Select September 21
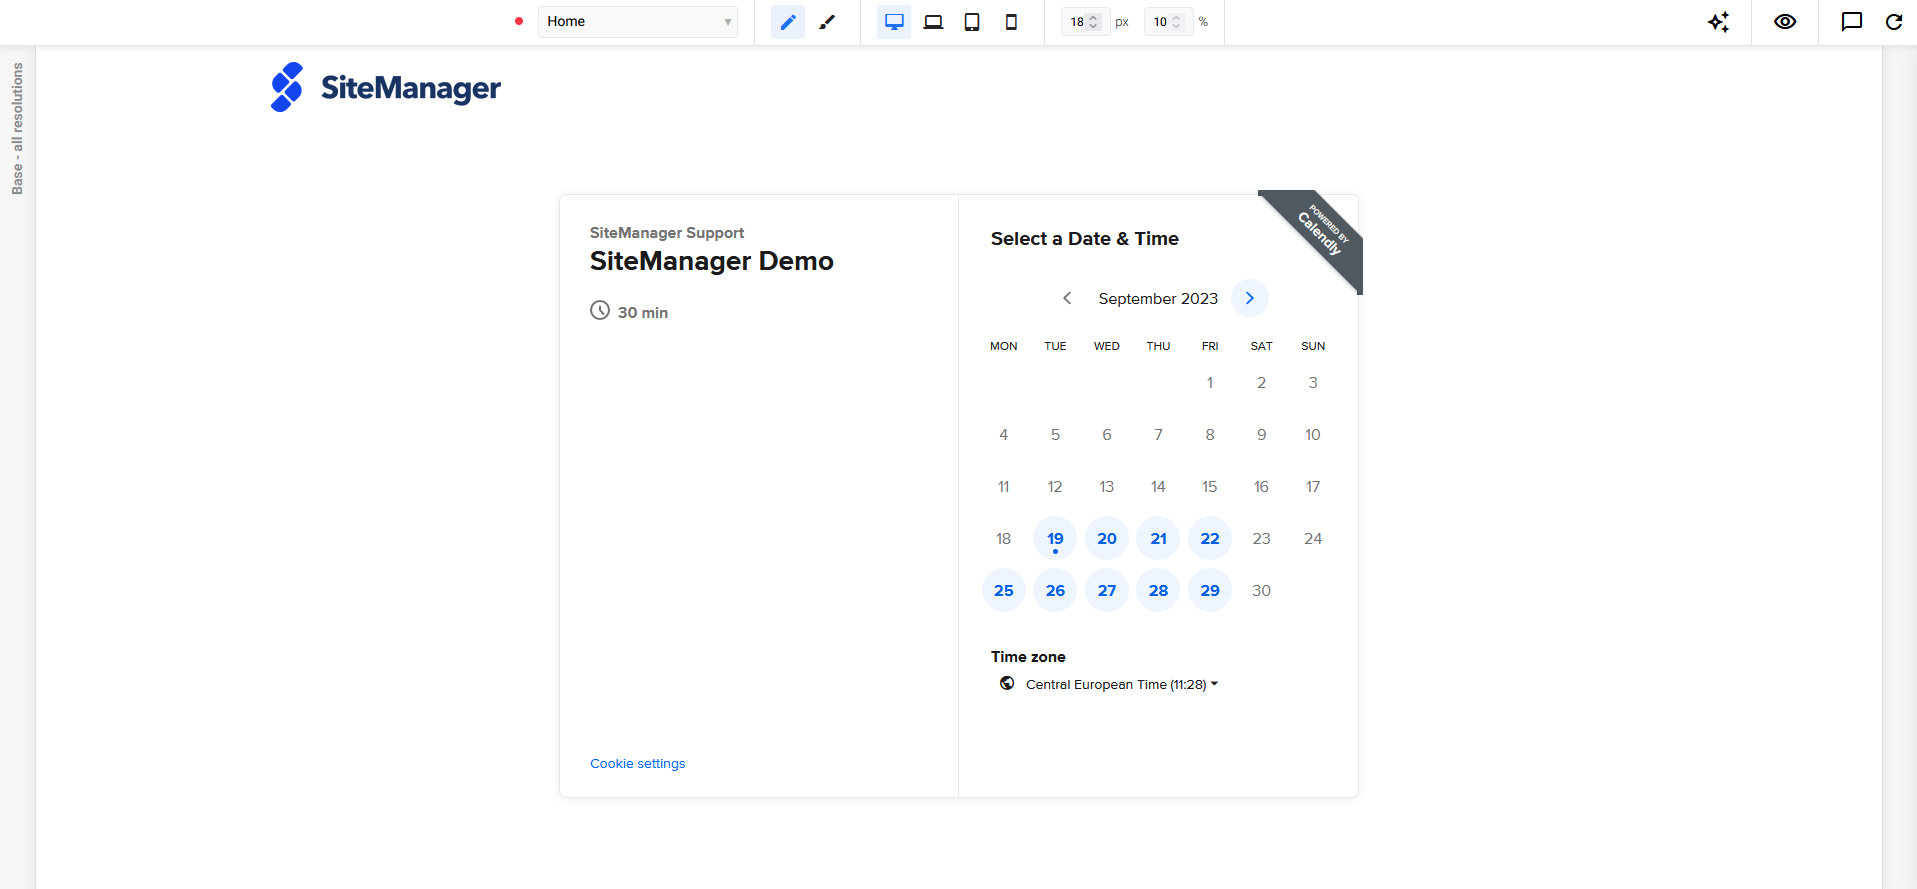 1158,539
